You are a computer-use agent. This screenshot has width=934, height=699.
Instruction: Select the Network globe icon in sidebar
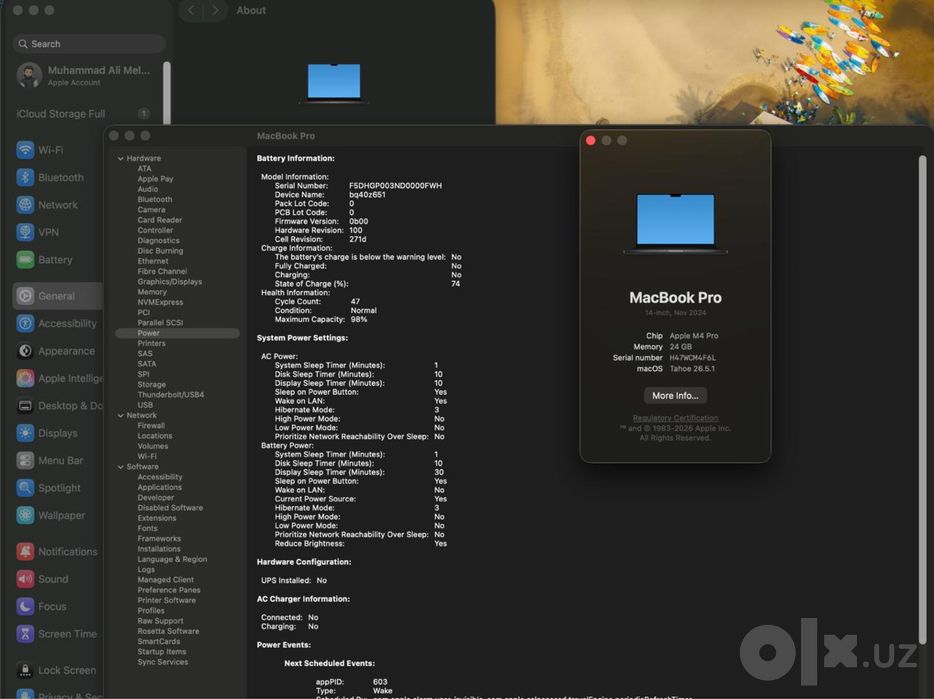pyautogui.click(x=25, y=204)
